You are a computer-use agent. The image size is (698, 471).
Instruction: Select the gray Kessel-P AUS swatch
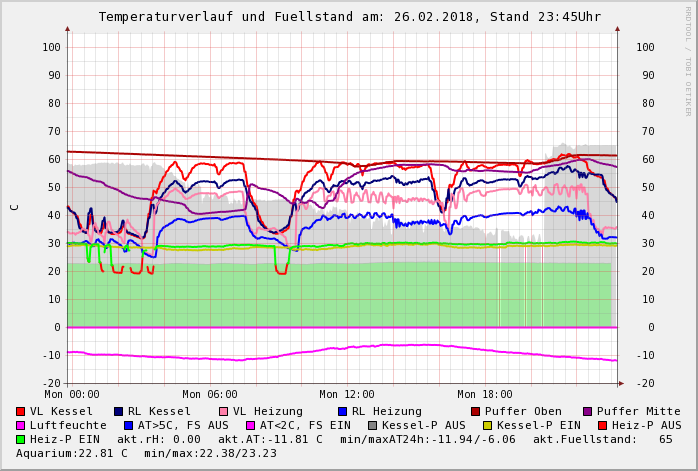click(371, 425)
